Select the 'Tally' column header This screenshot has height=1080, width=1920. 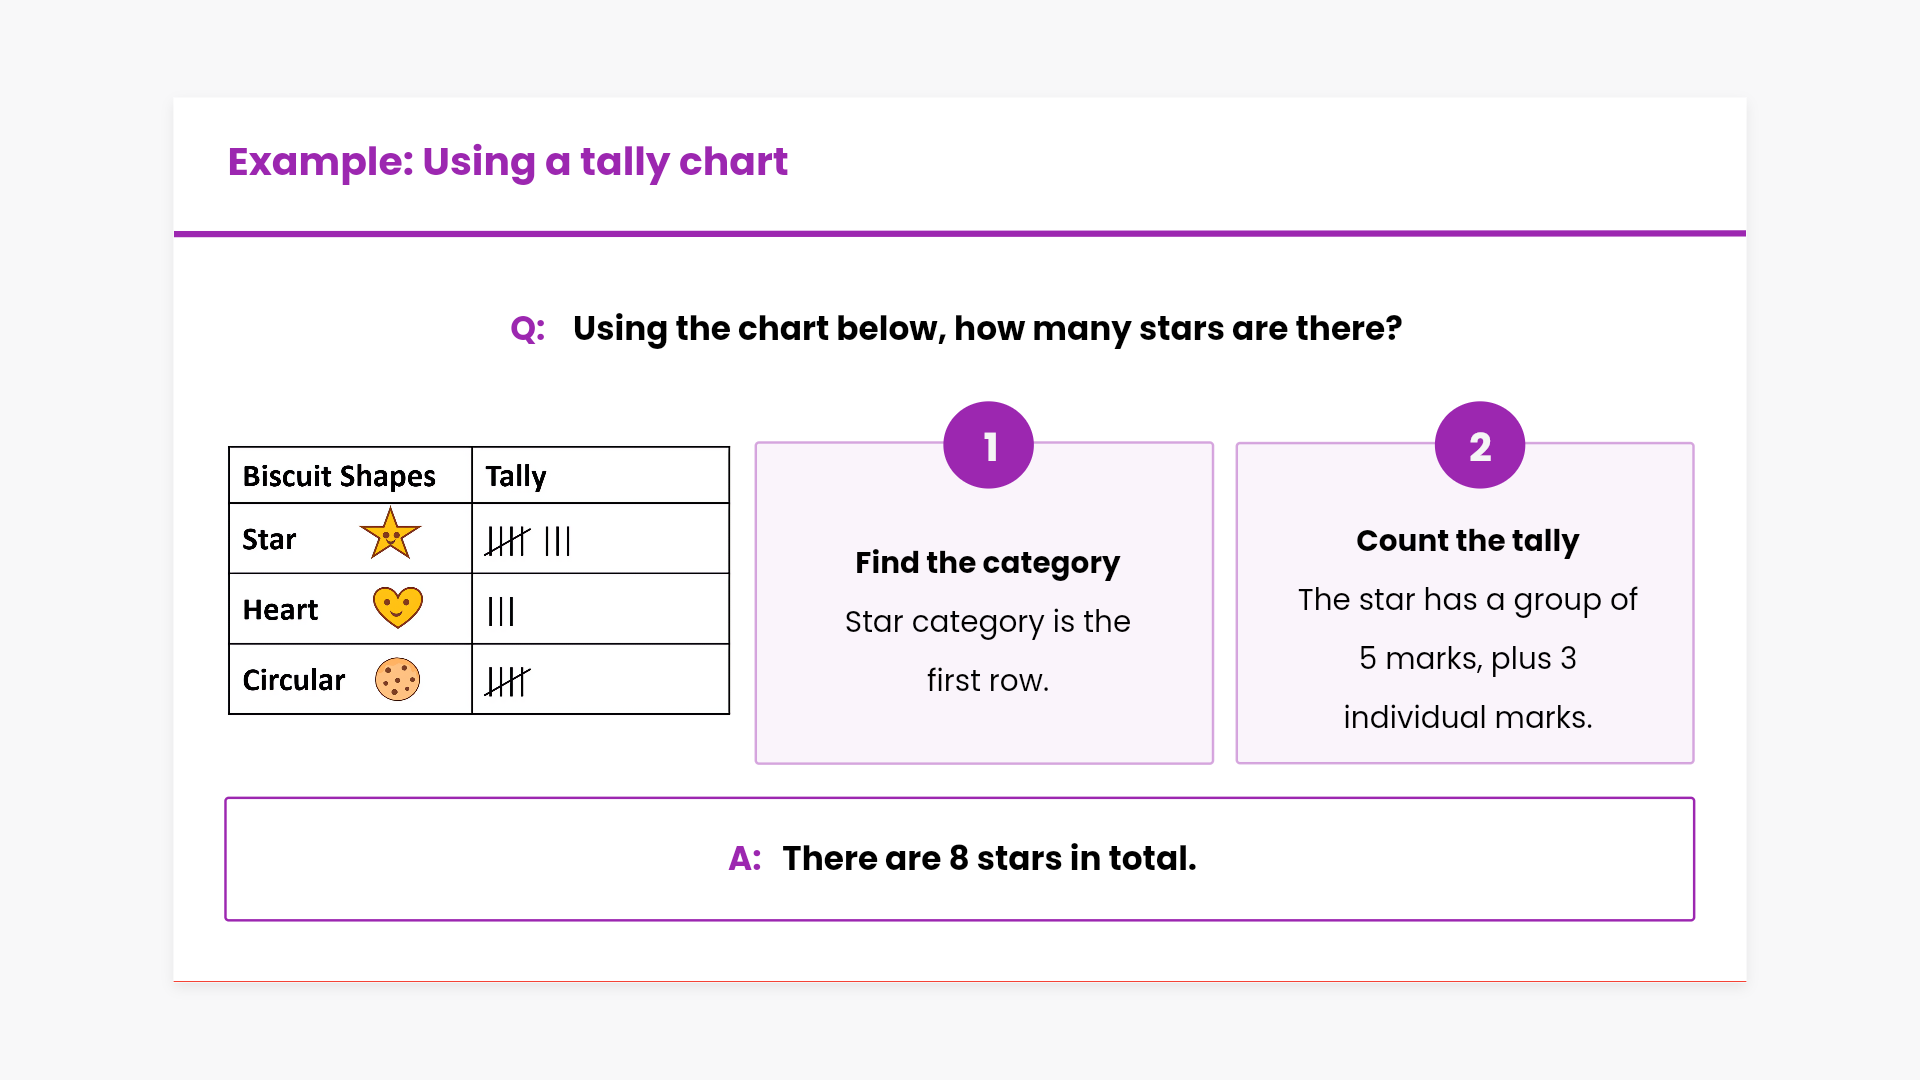pyautogui.click(x=516, y=476)
